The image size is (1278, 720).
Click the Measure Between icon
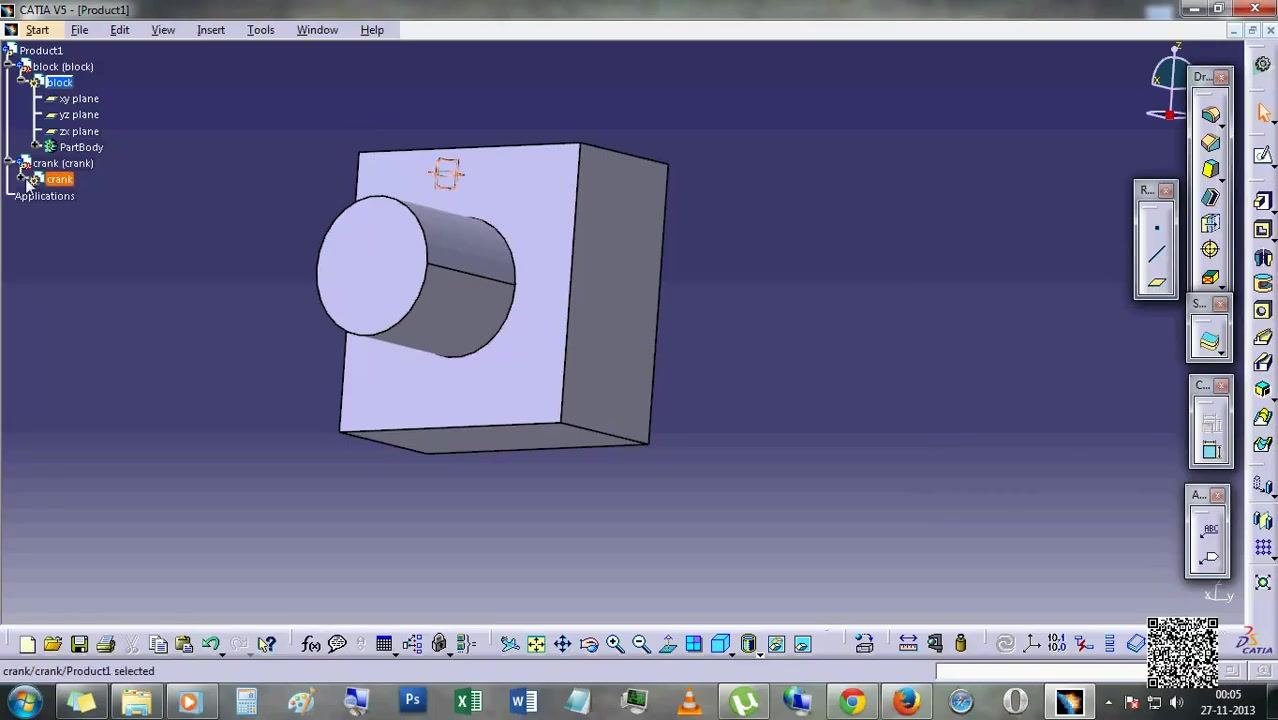click(x=908, y=645)
